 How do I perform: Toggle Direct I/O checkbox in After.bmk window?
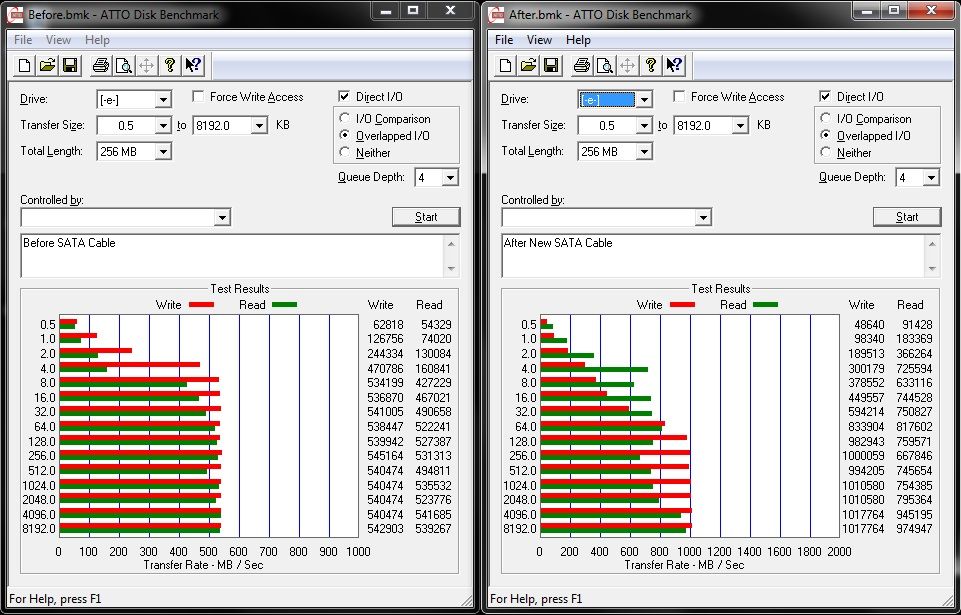825,96
